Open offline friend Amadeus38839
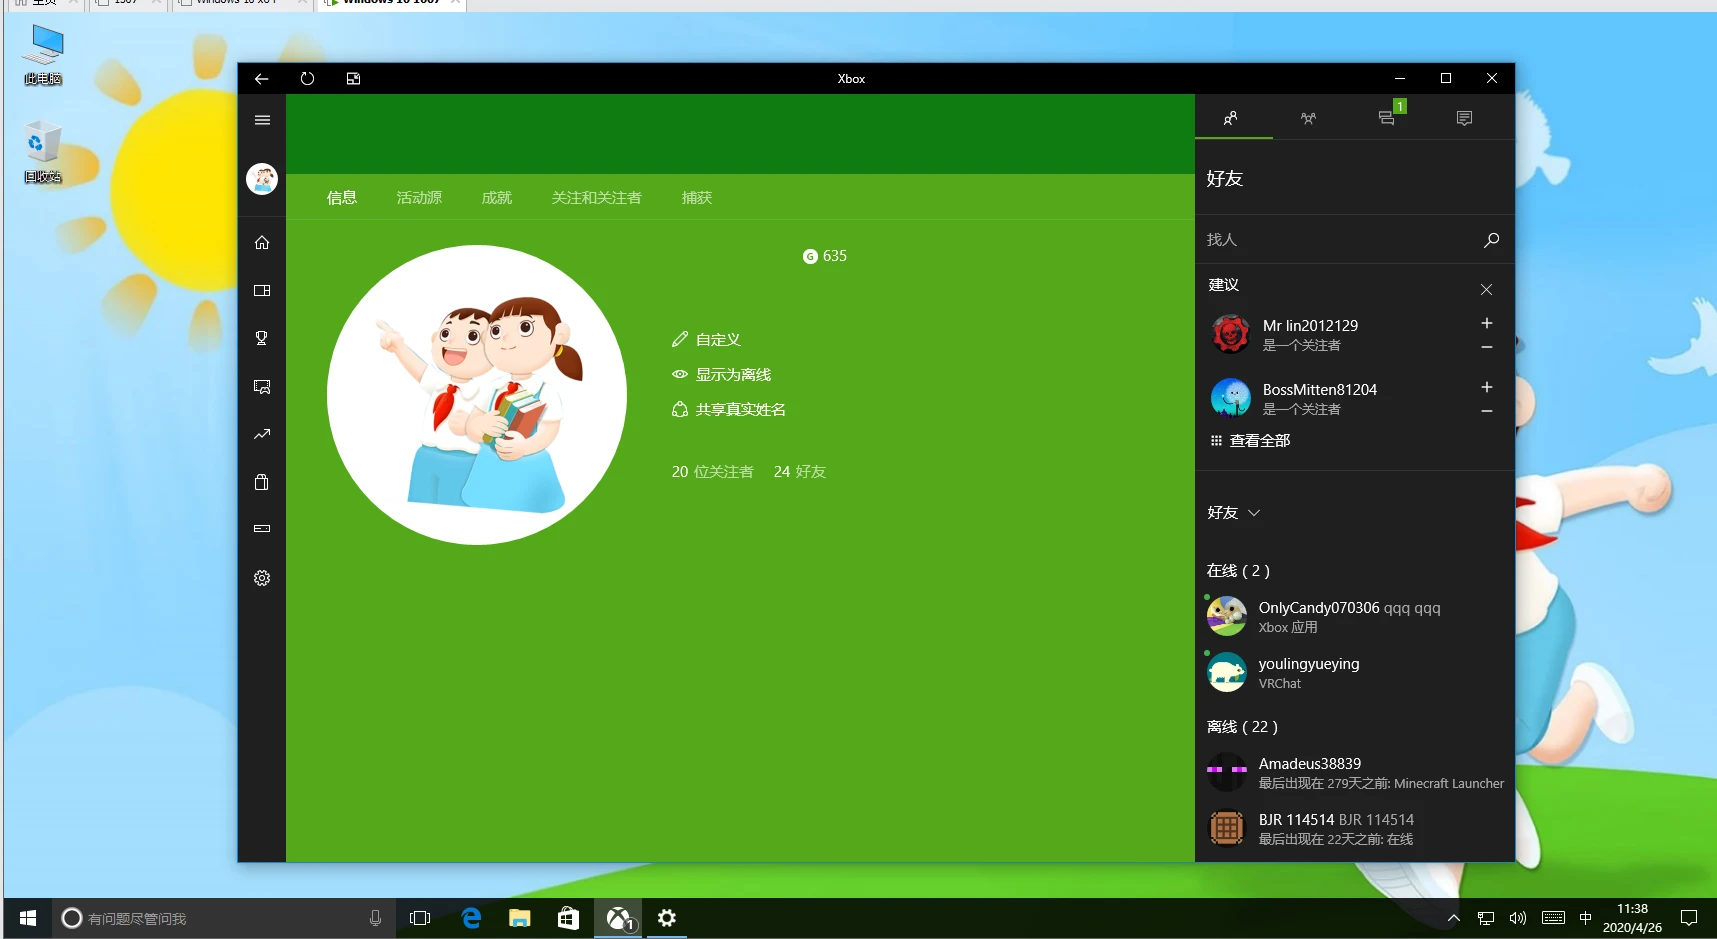 click(x=1355, y=773)
